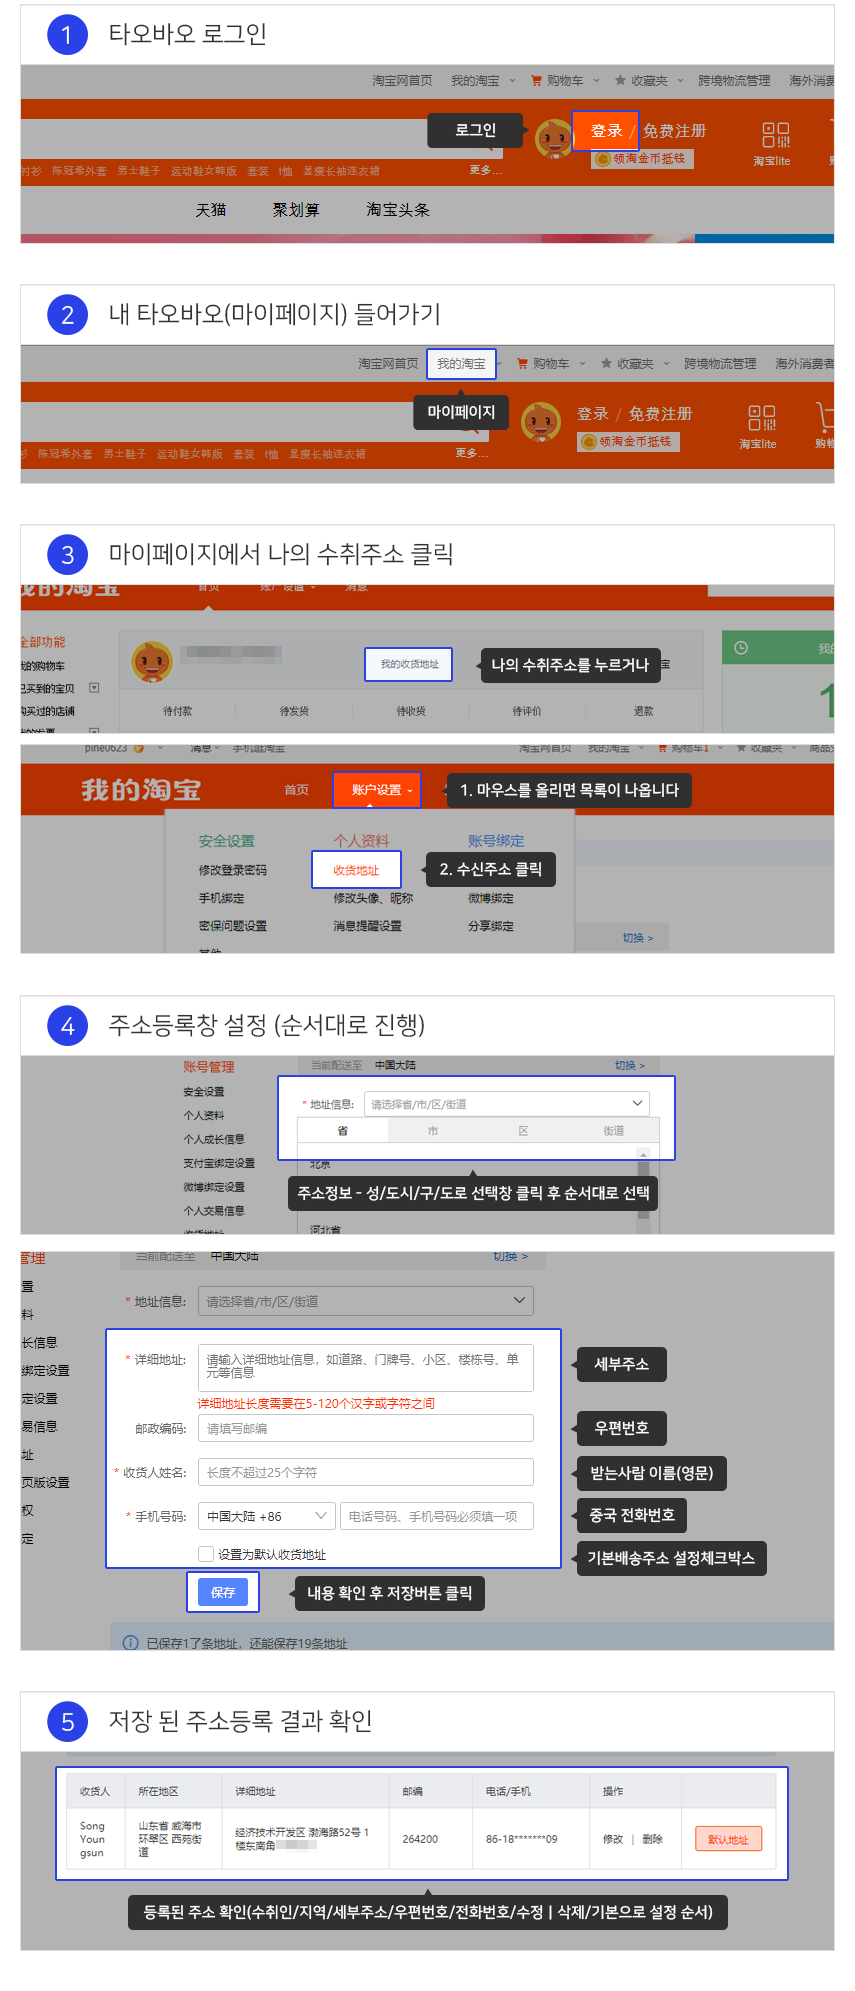Open the 地址信息 region dropdown with 省 tabs below

coord(506,1104)
